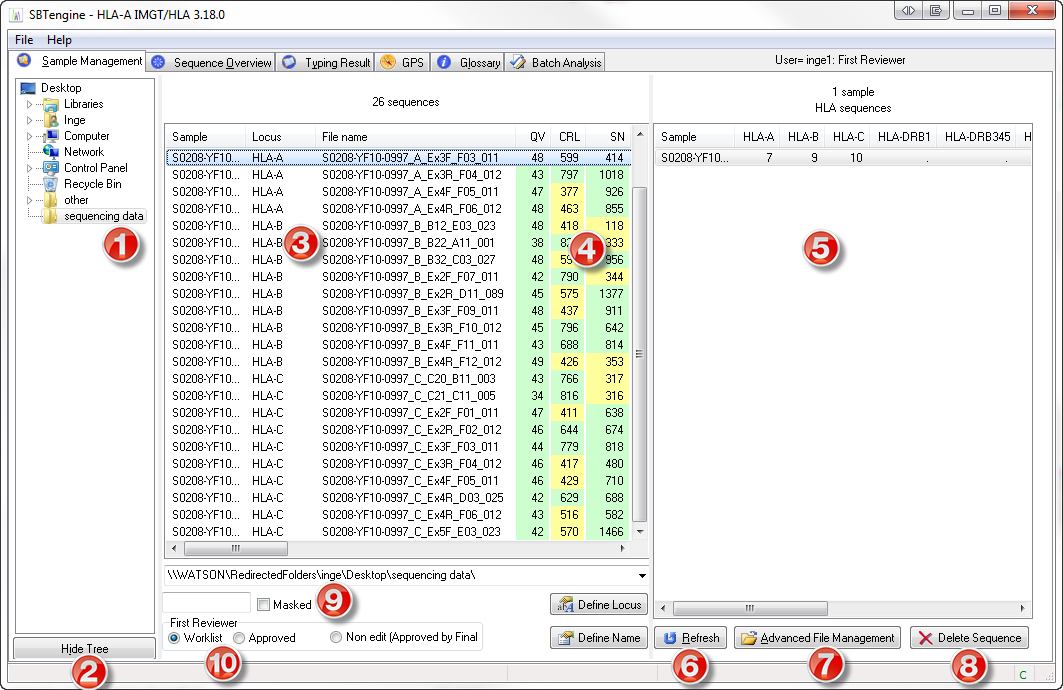Click the text field left of Masked
Viewport: 1063px width, 690px height.
pyautogui.click(x=207, y=603)
